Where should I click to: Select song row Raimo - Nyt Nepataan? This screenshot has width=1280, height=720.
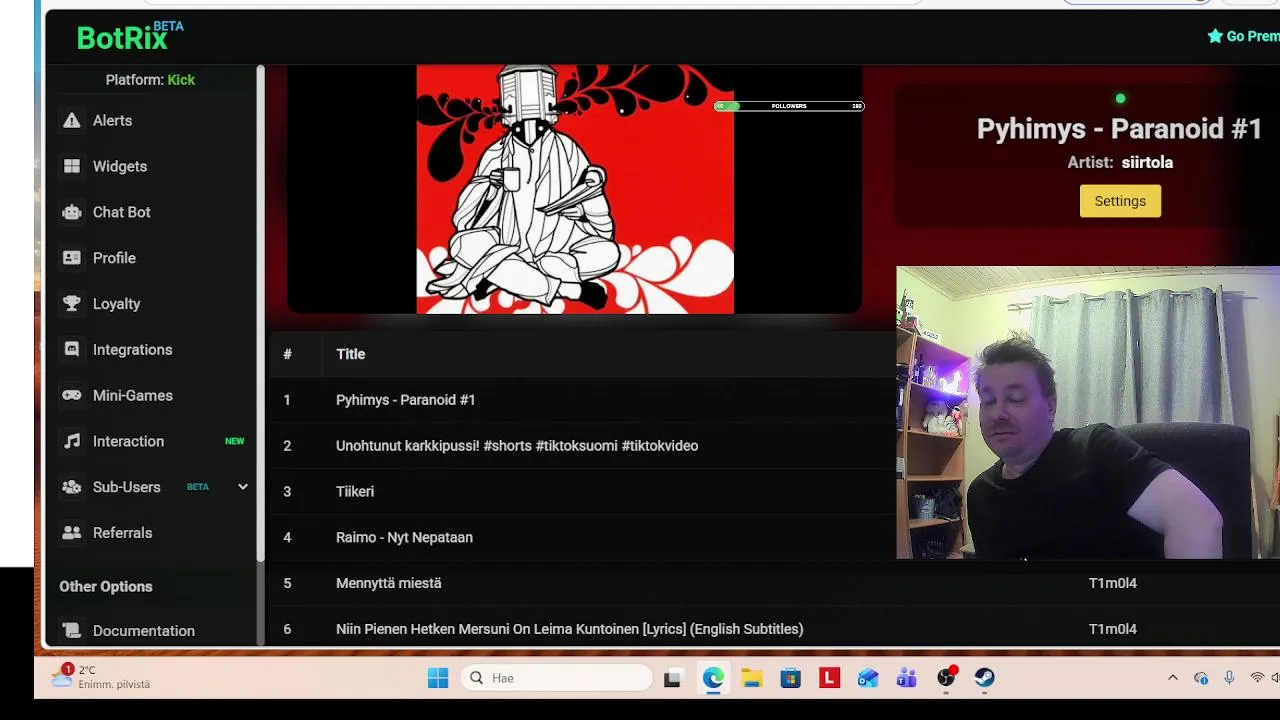click(x=582, y=538)
